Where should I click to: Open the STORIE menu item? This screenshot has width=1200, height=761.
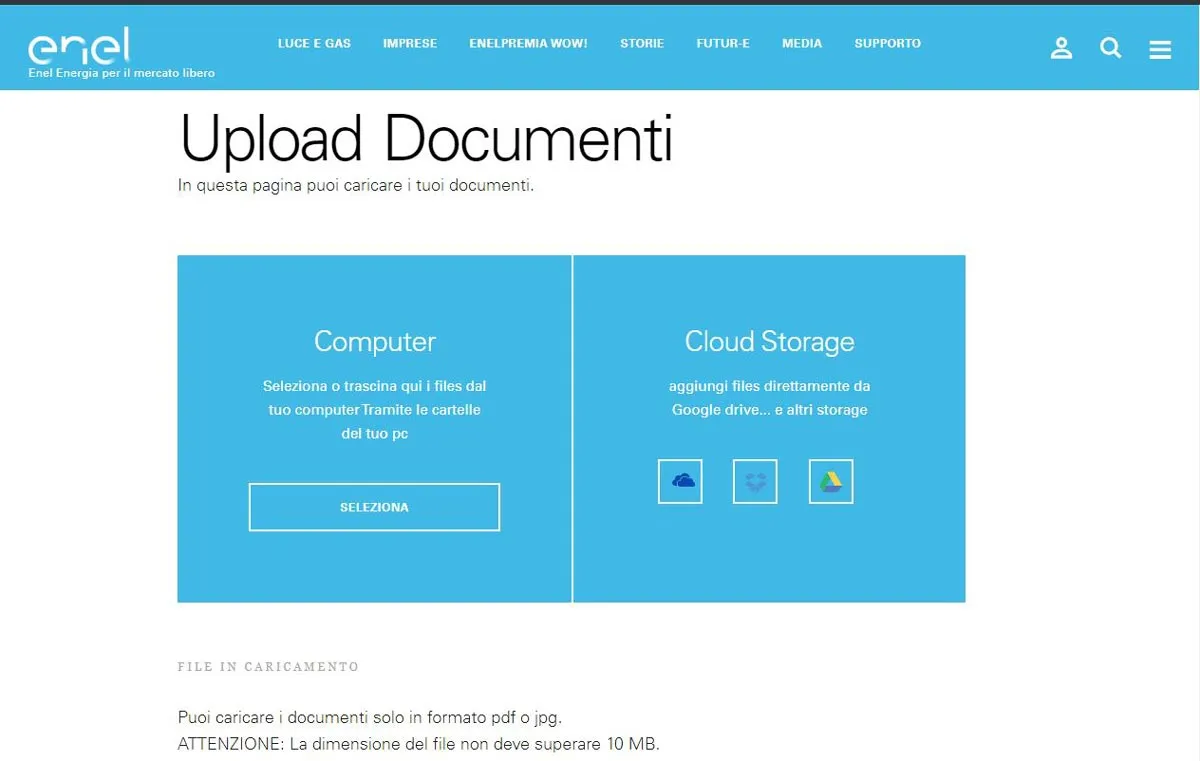pos(642,44)
